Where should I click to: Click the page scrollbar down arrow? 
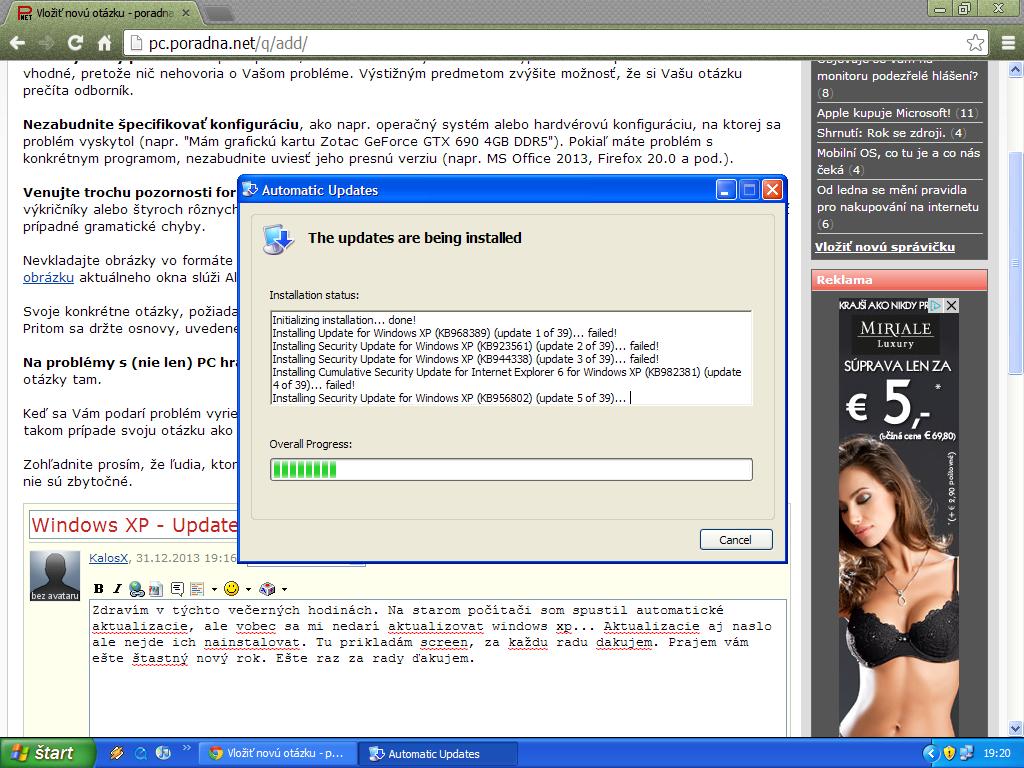tap(1015, 728)
